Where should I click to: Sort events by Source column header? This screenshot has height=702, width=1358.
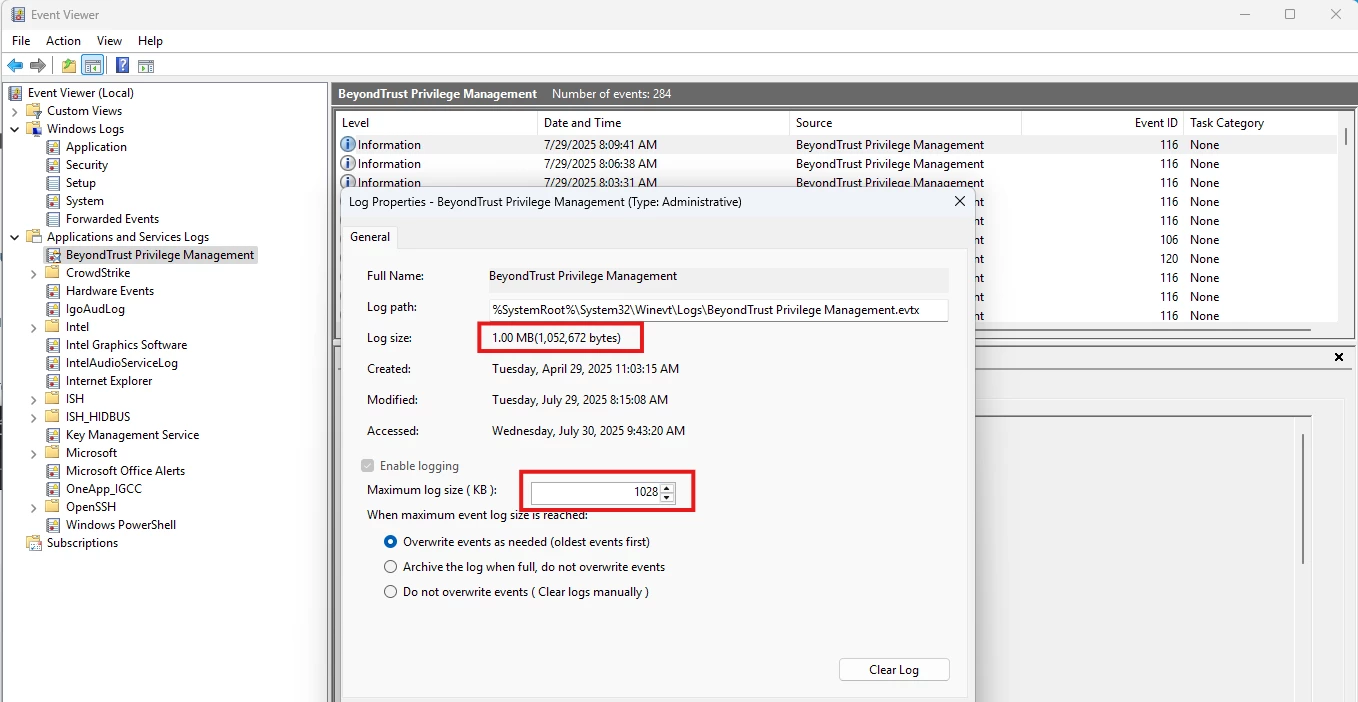click(x=905, y=123)
